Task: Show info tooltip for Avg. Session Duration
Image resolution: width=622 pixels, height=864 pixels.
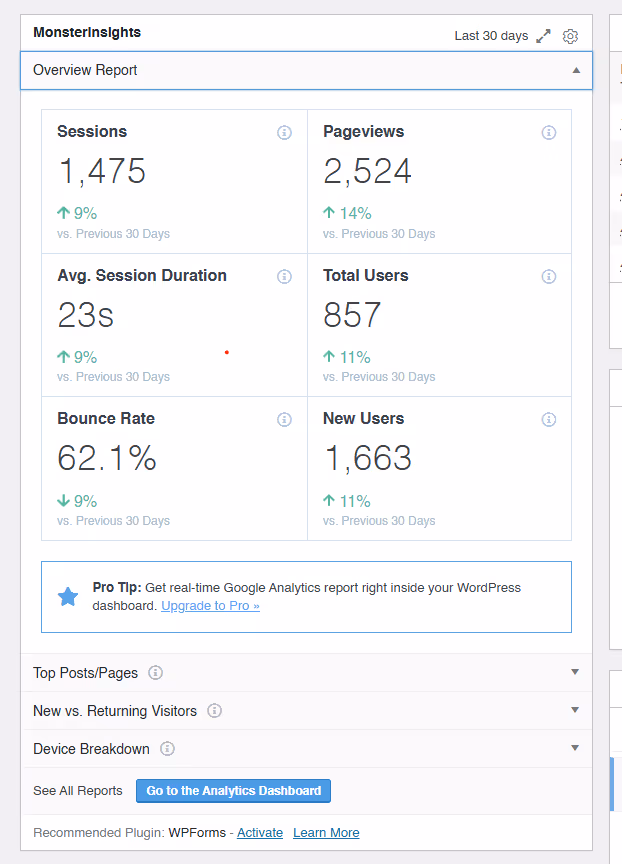Action: pyautogui.click(x=284, y=277)
